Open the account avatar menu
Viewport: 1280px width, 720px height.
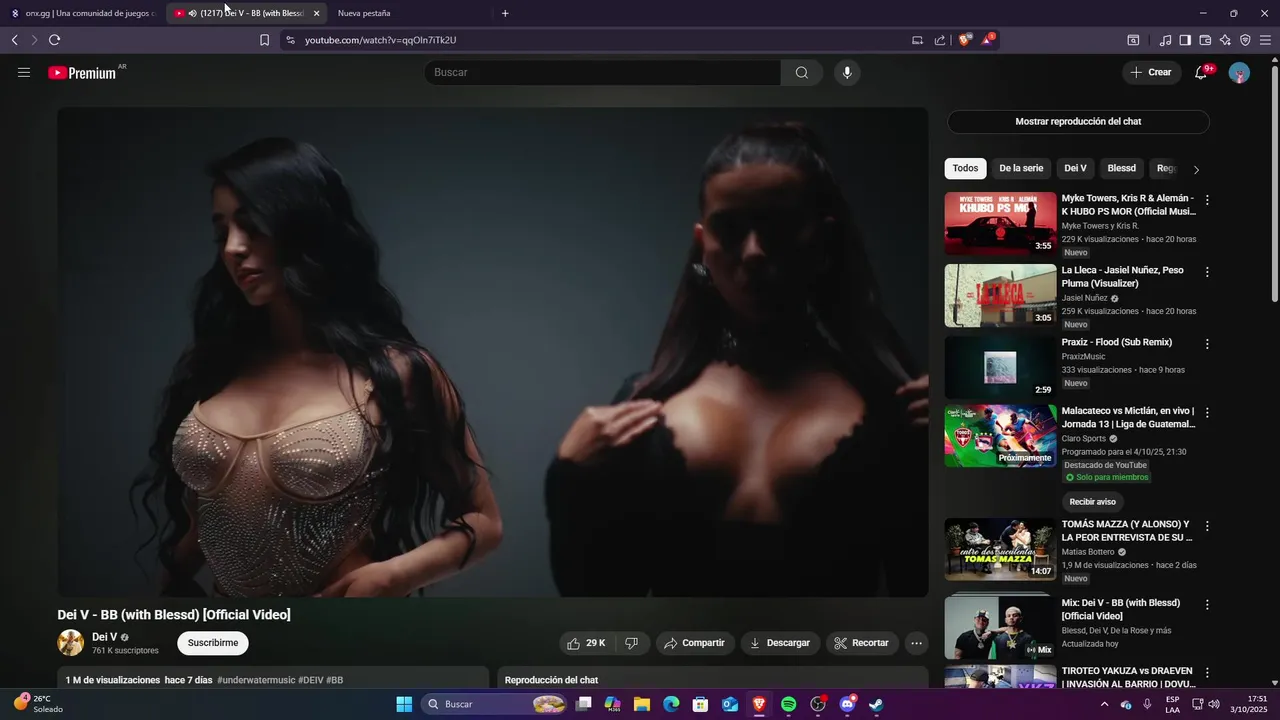click(x=1239, y=72)
